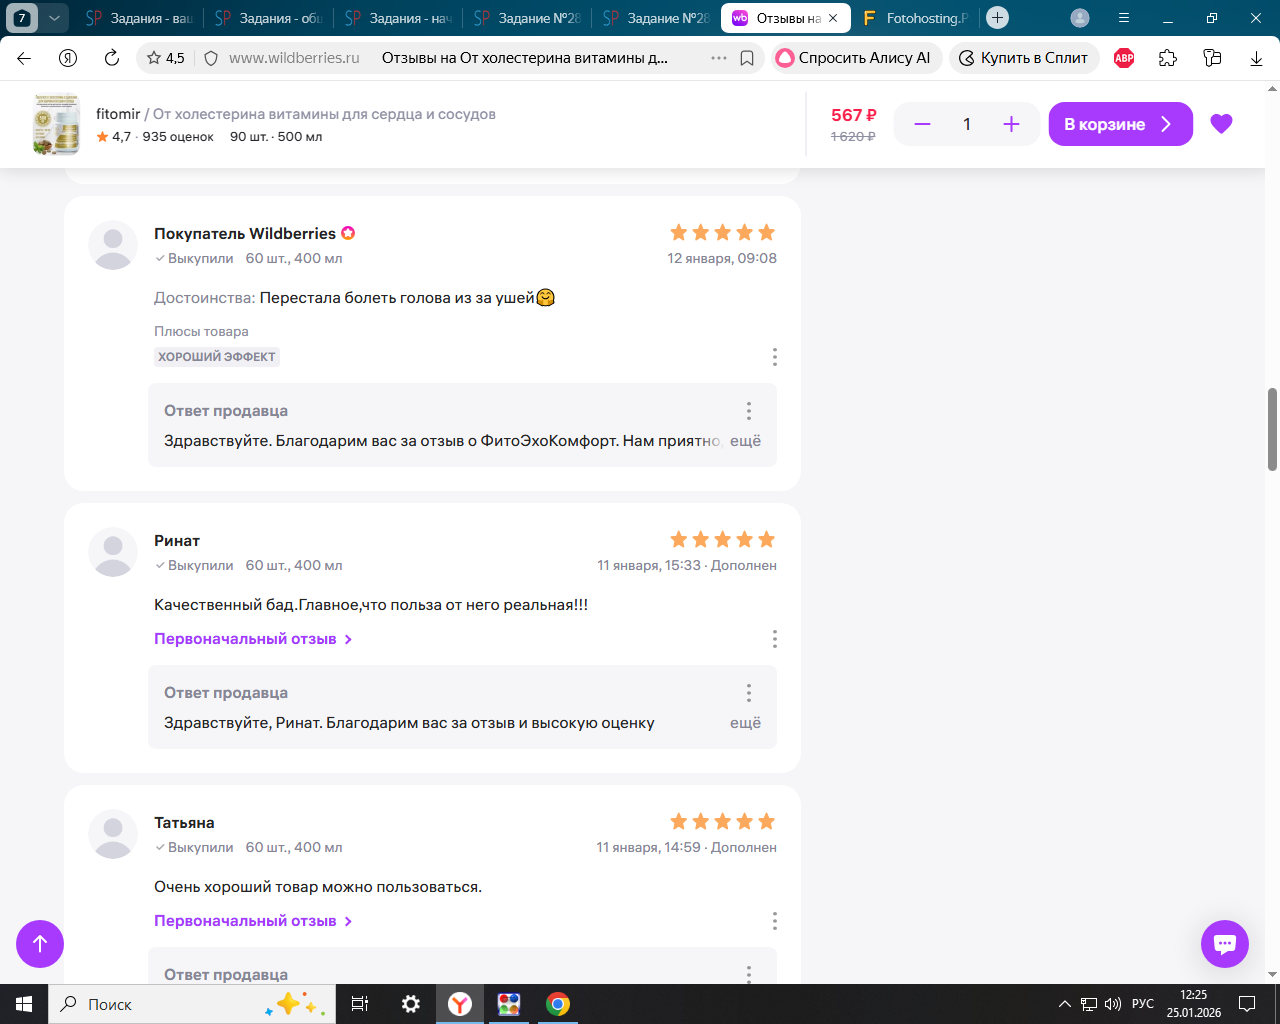
Task: Click the purple heart favorites icon
Action: pos(1221,124)
